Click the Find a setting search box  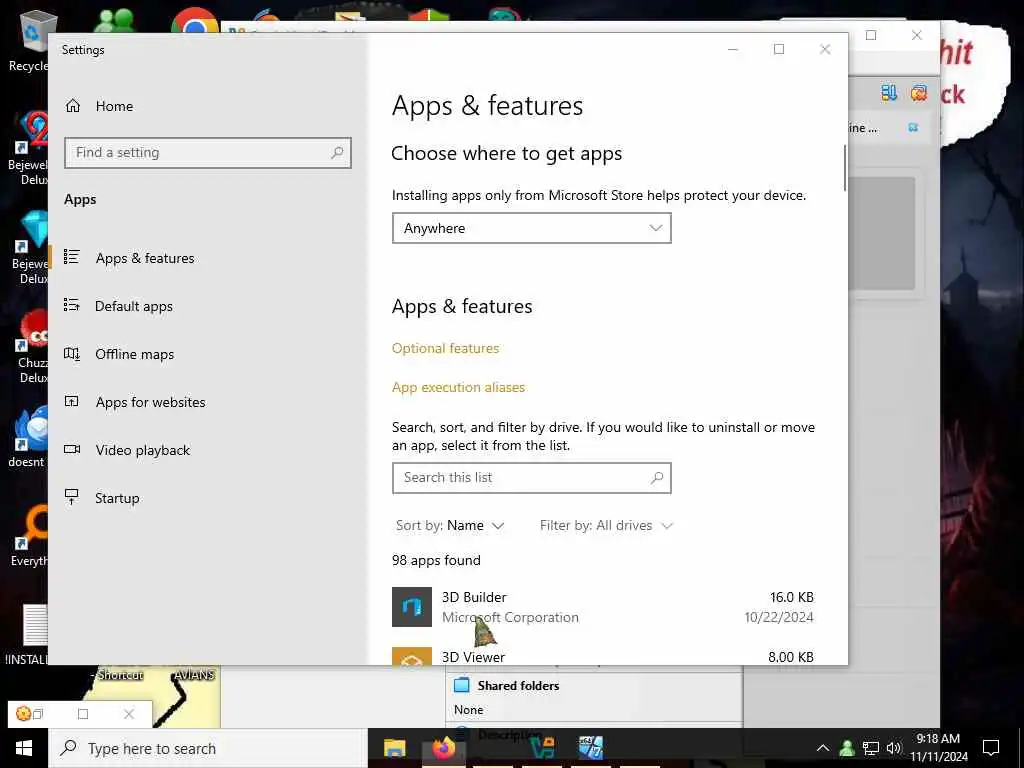point(208,153)
